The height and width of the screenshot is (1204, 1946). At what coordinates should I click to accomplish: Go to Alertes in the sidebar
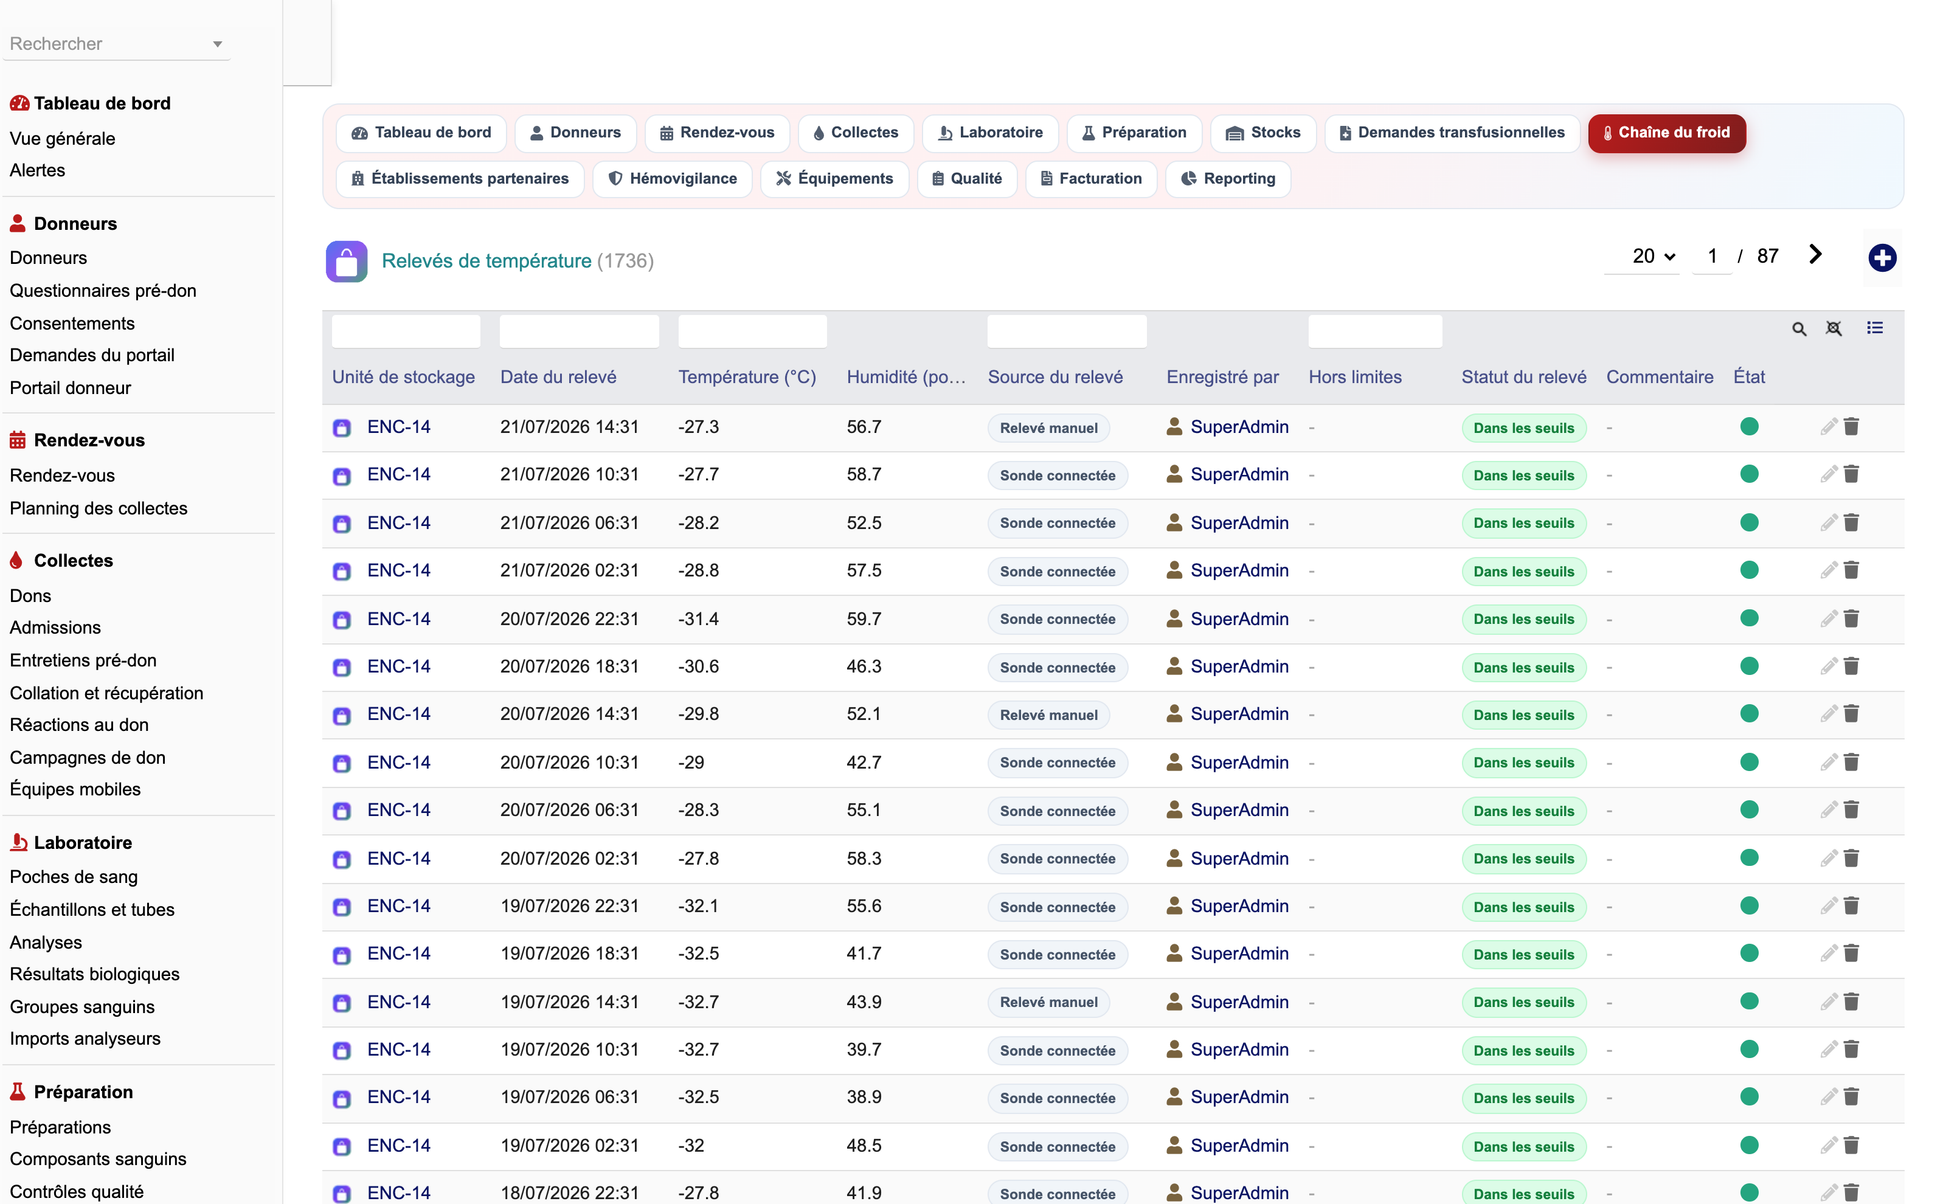click(x=37, y=170)
